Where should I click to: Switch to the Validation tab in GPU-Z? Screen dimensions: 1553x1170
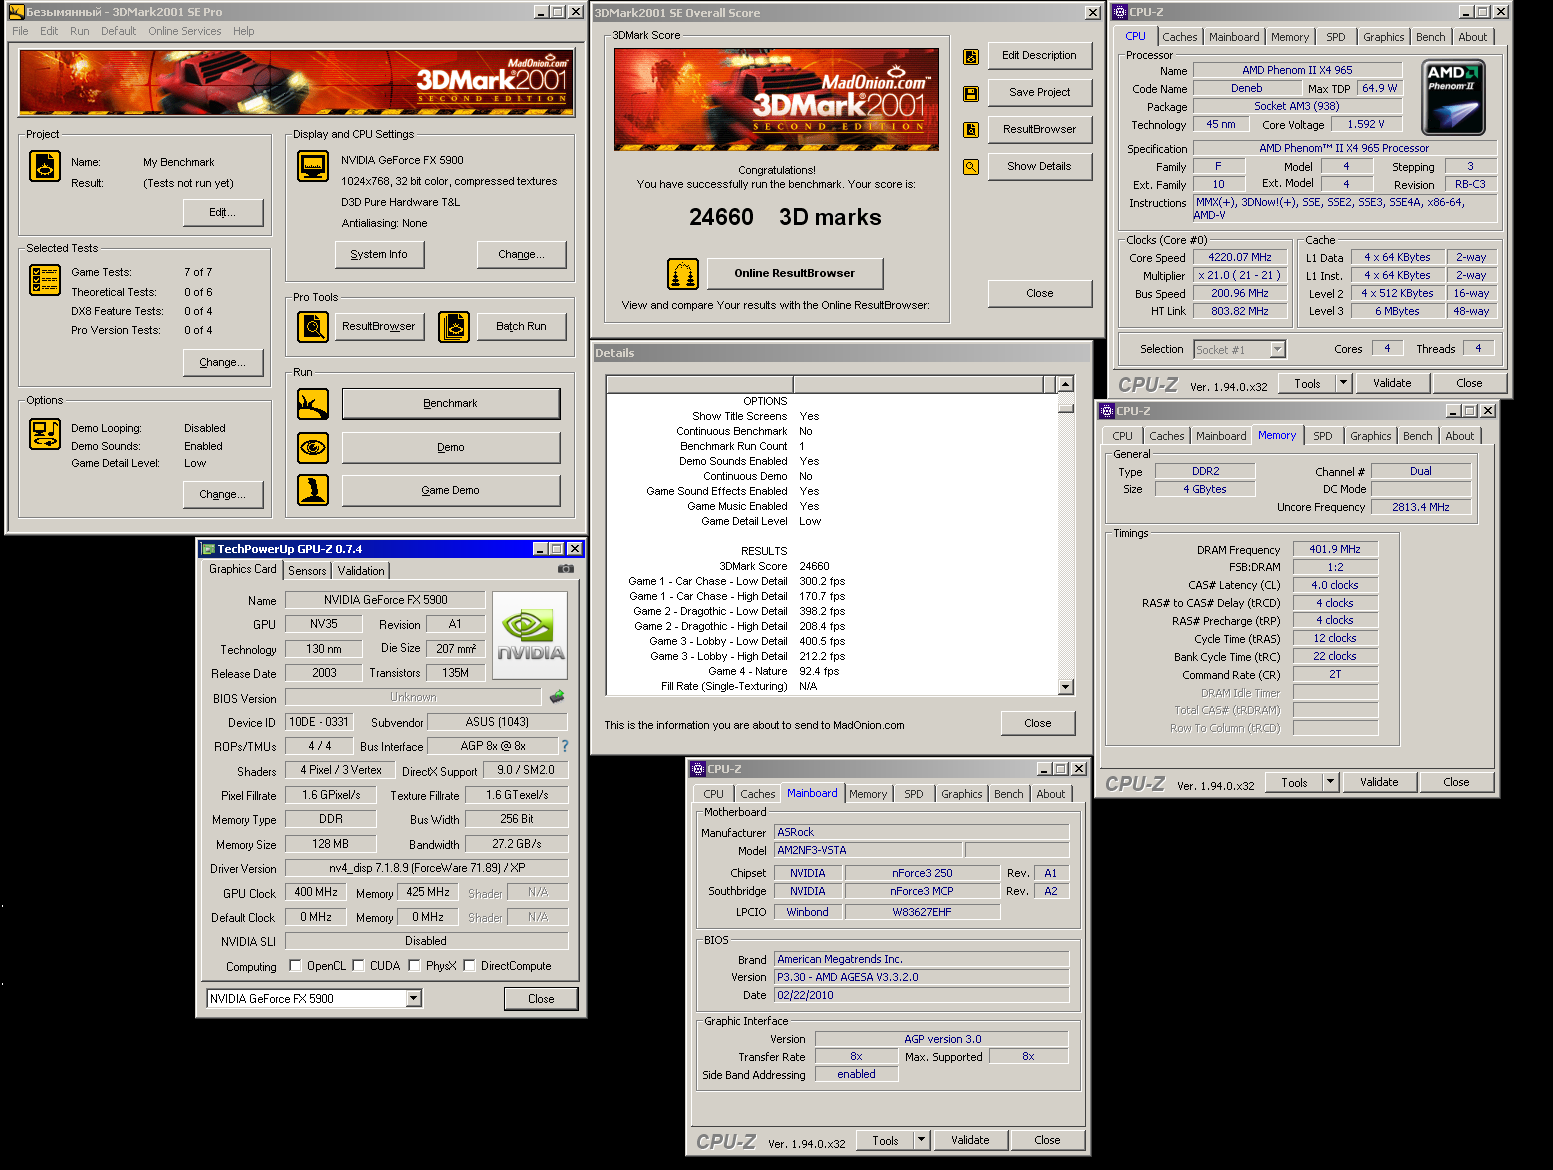[x=361, y=571]
